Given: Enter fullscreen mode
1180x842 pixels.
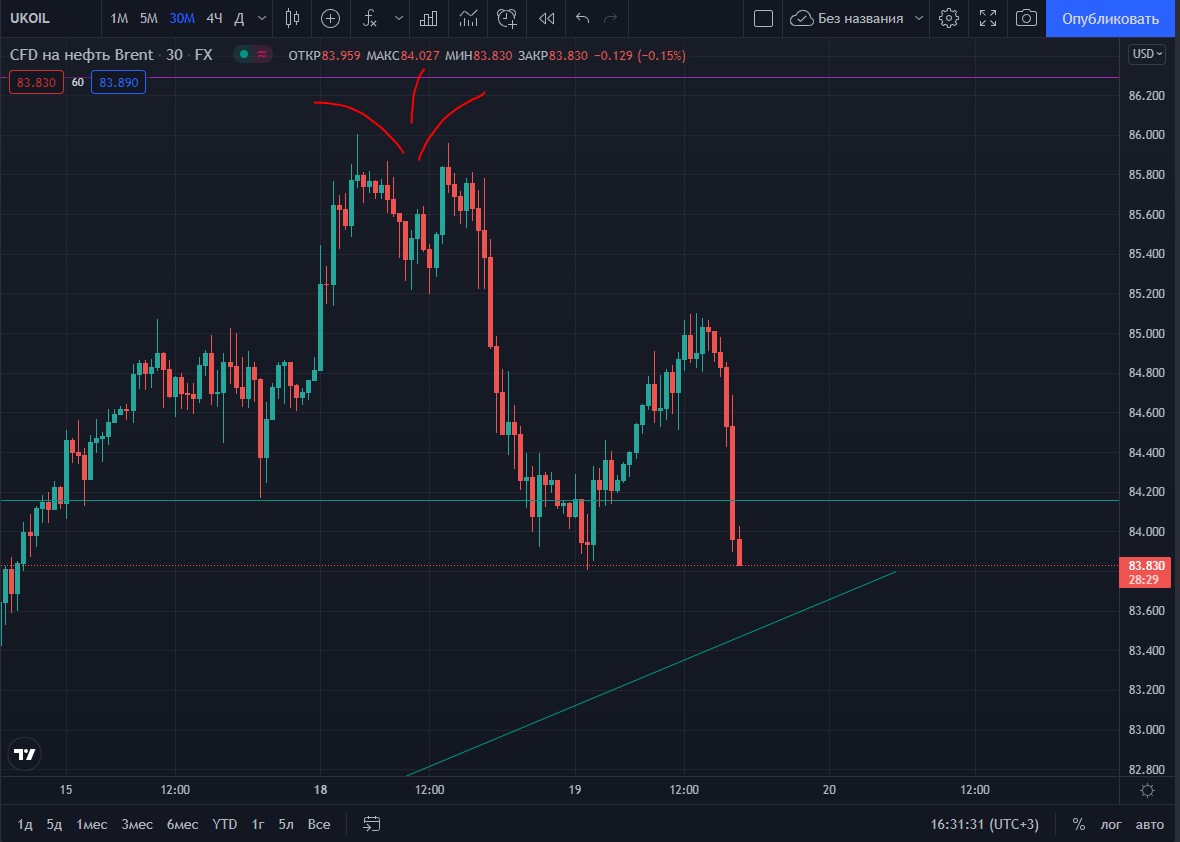Looking at the screenshot, I should tap(988, 18).
